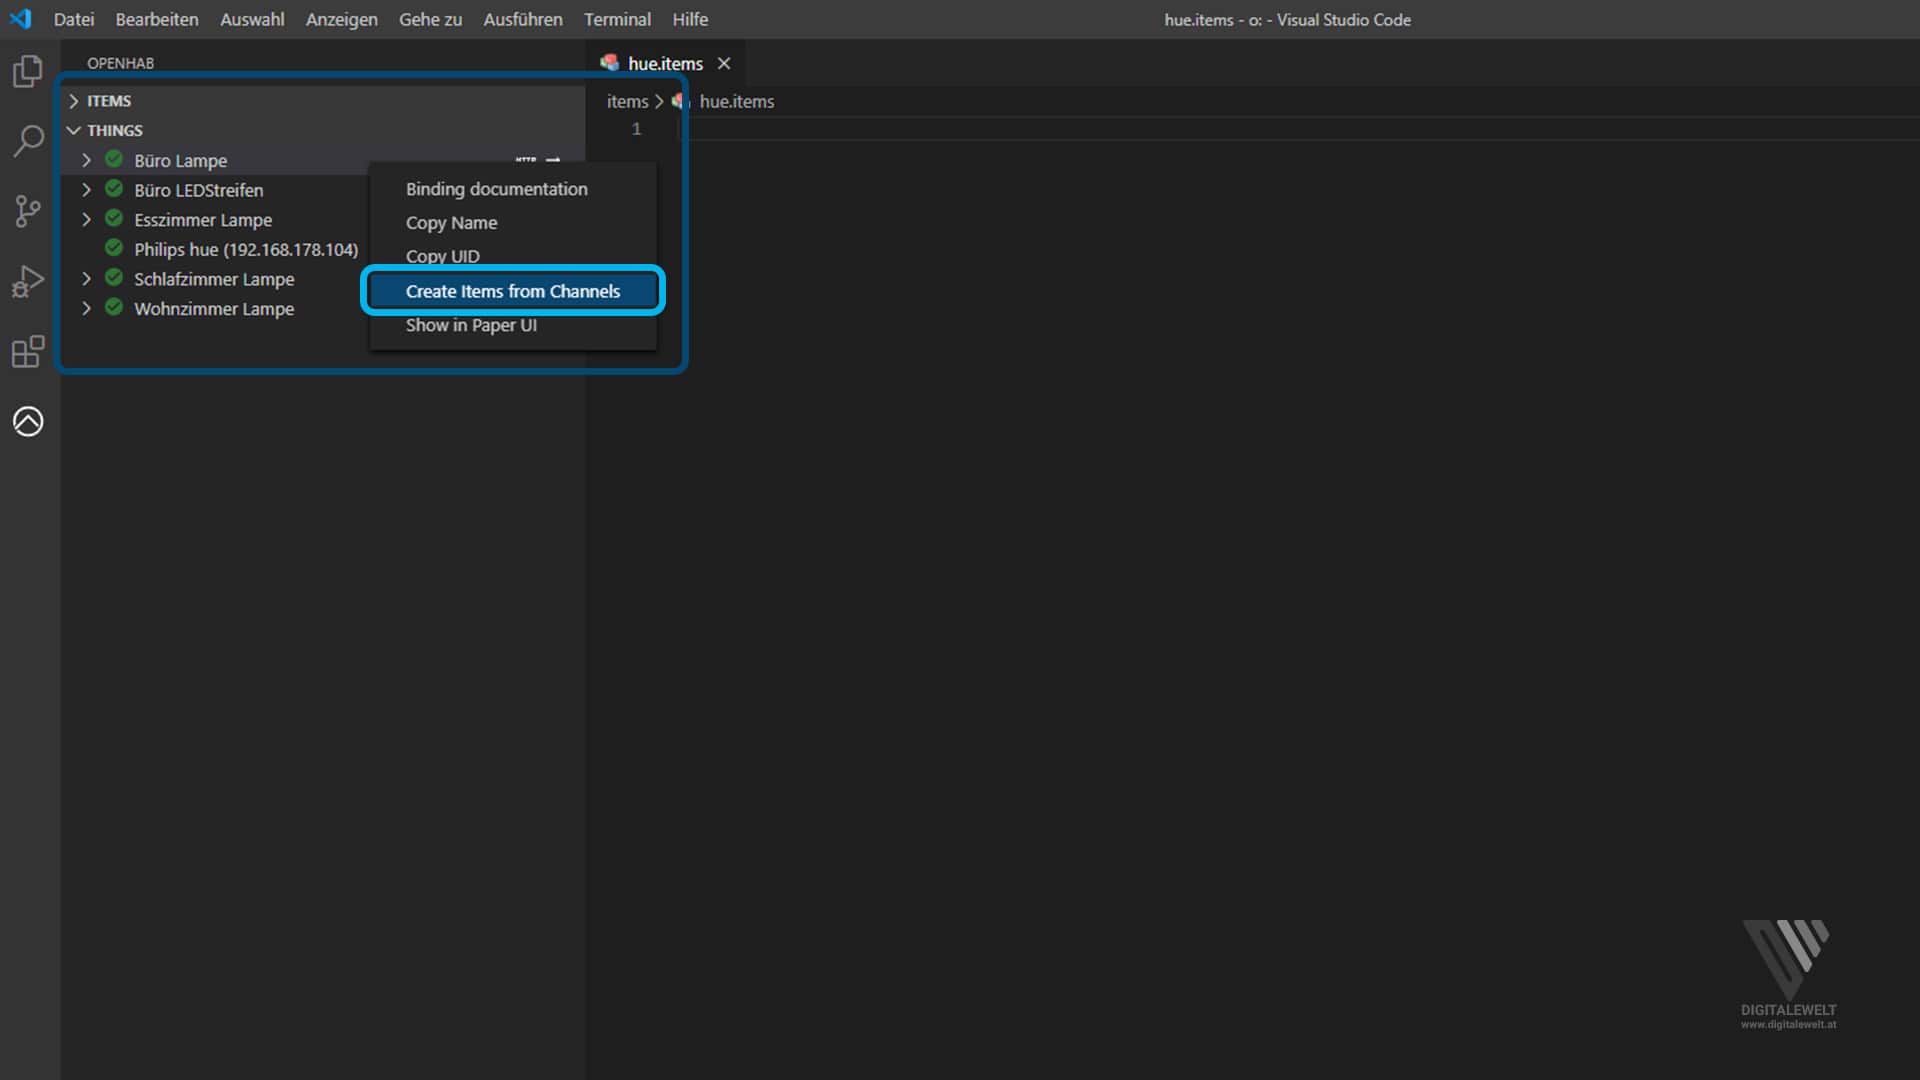Open the Extensions view icon
The width and height of the screenshot is (1920, 1080).
coord(28,351)
